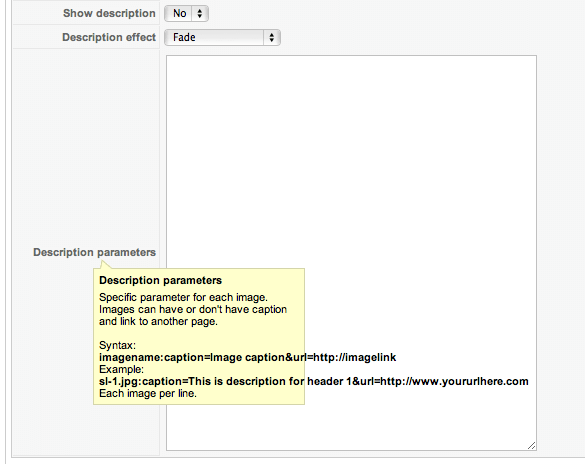Click the 'Each image per line' text

pyautogui.click(x=148, y=394)
